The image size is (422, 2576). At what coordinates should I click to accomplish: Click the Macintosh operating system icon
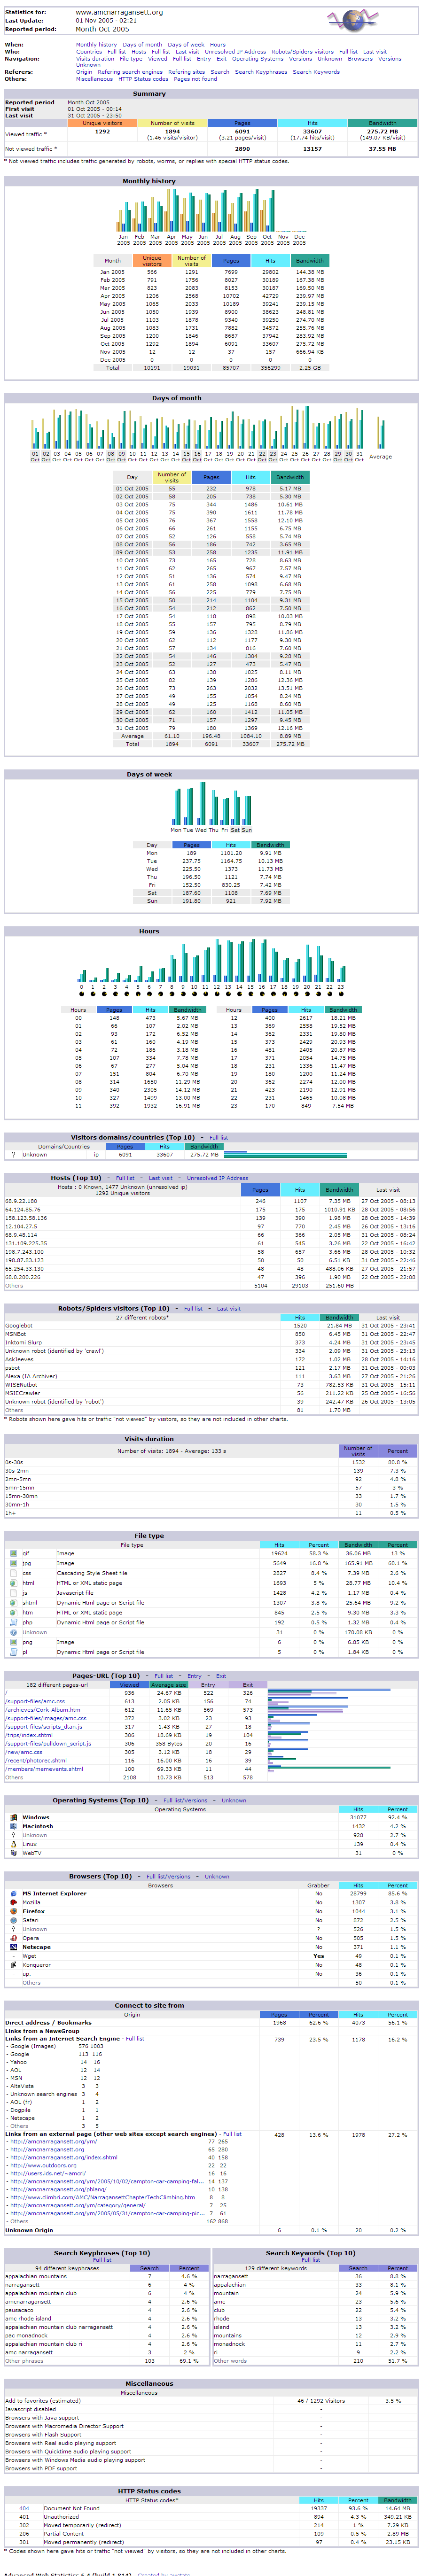point(13,1826)
